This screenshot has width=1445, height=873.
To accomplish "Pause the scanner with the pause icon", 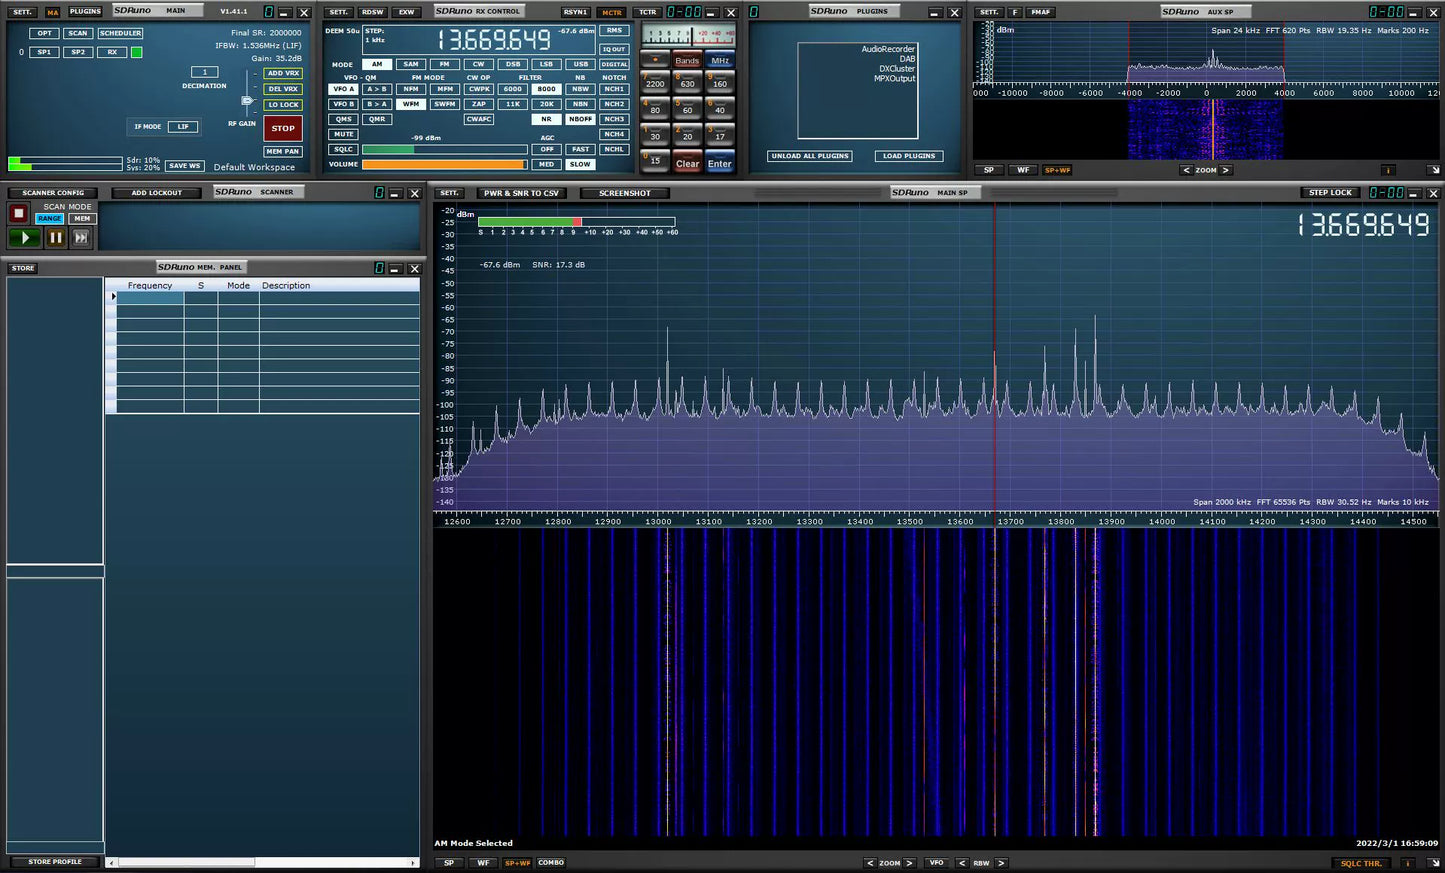I will [x=55, y=238].
